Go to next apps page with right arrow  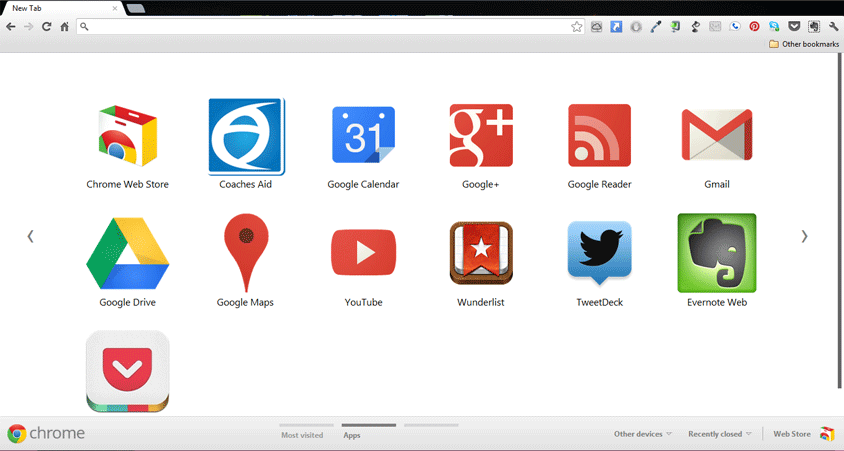tap(804, 237)
